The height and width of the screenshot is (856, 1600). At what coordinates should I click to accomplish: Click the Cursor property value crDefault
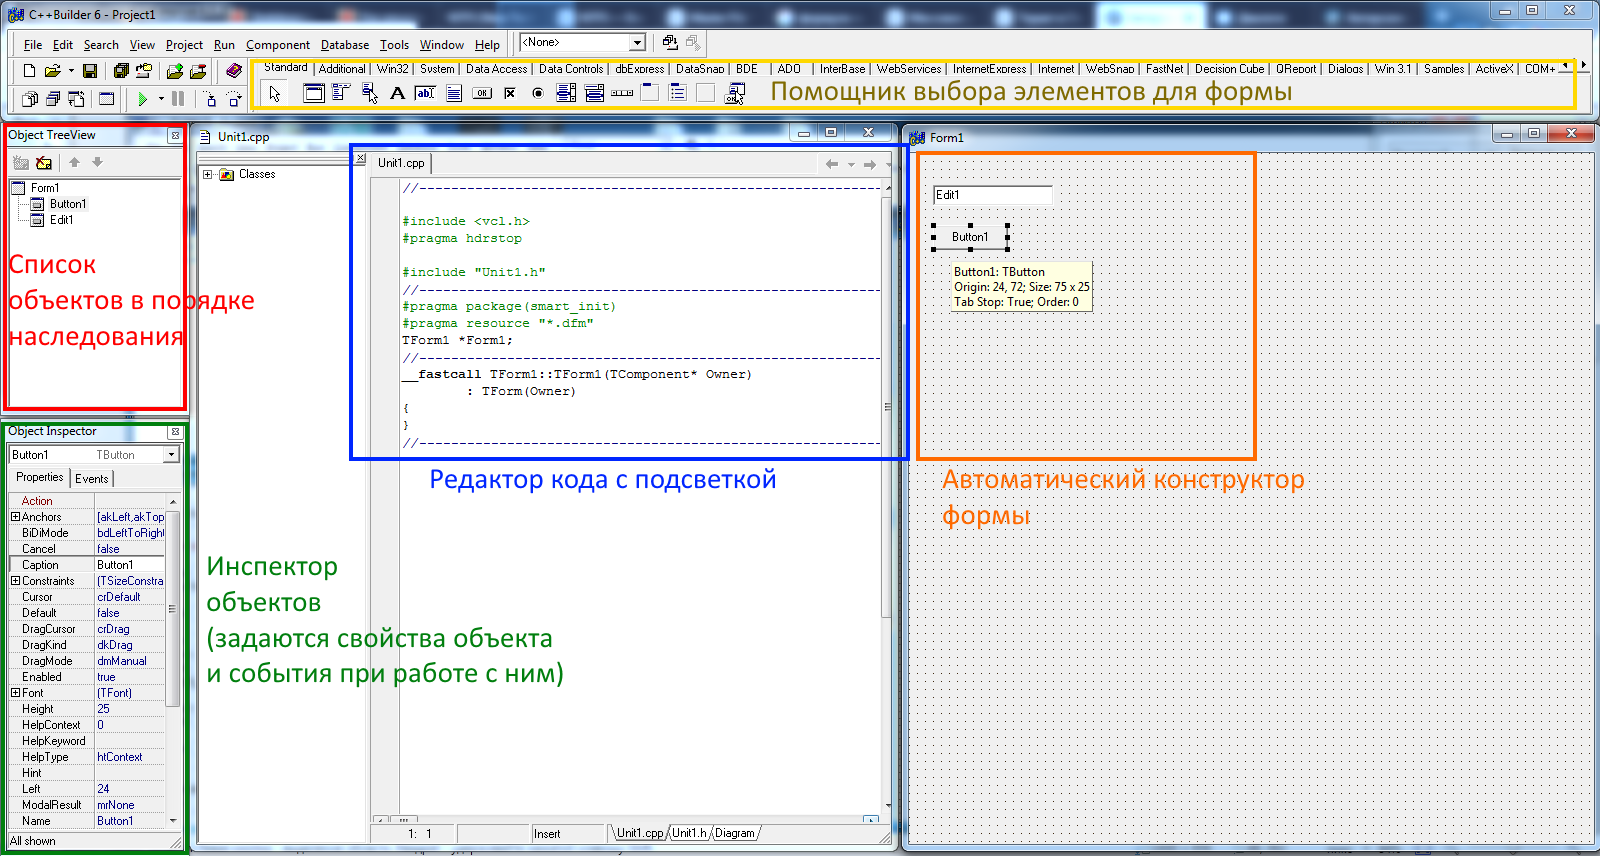130,597
